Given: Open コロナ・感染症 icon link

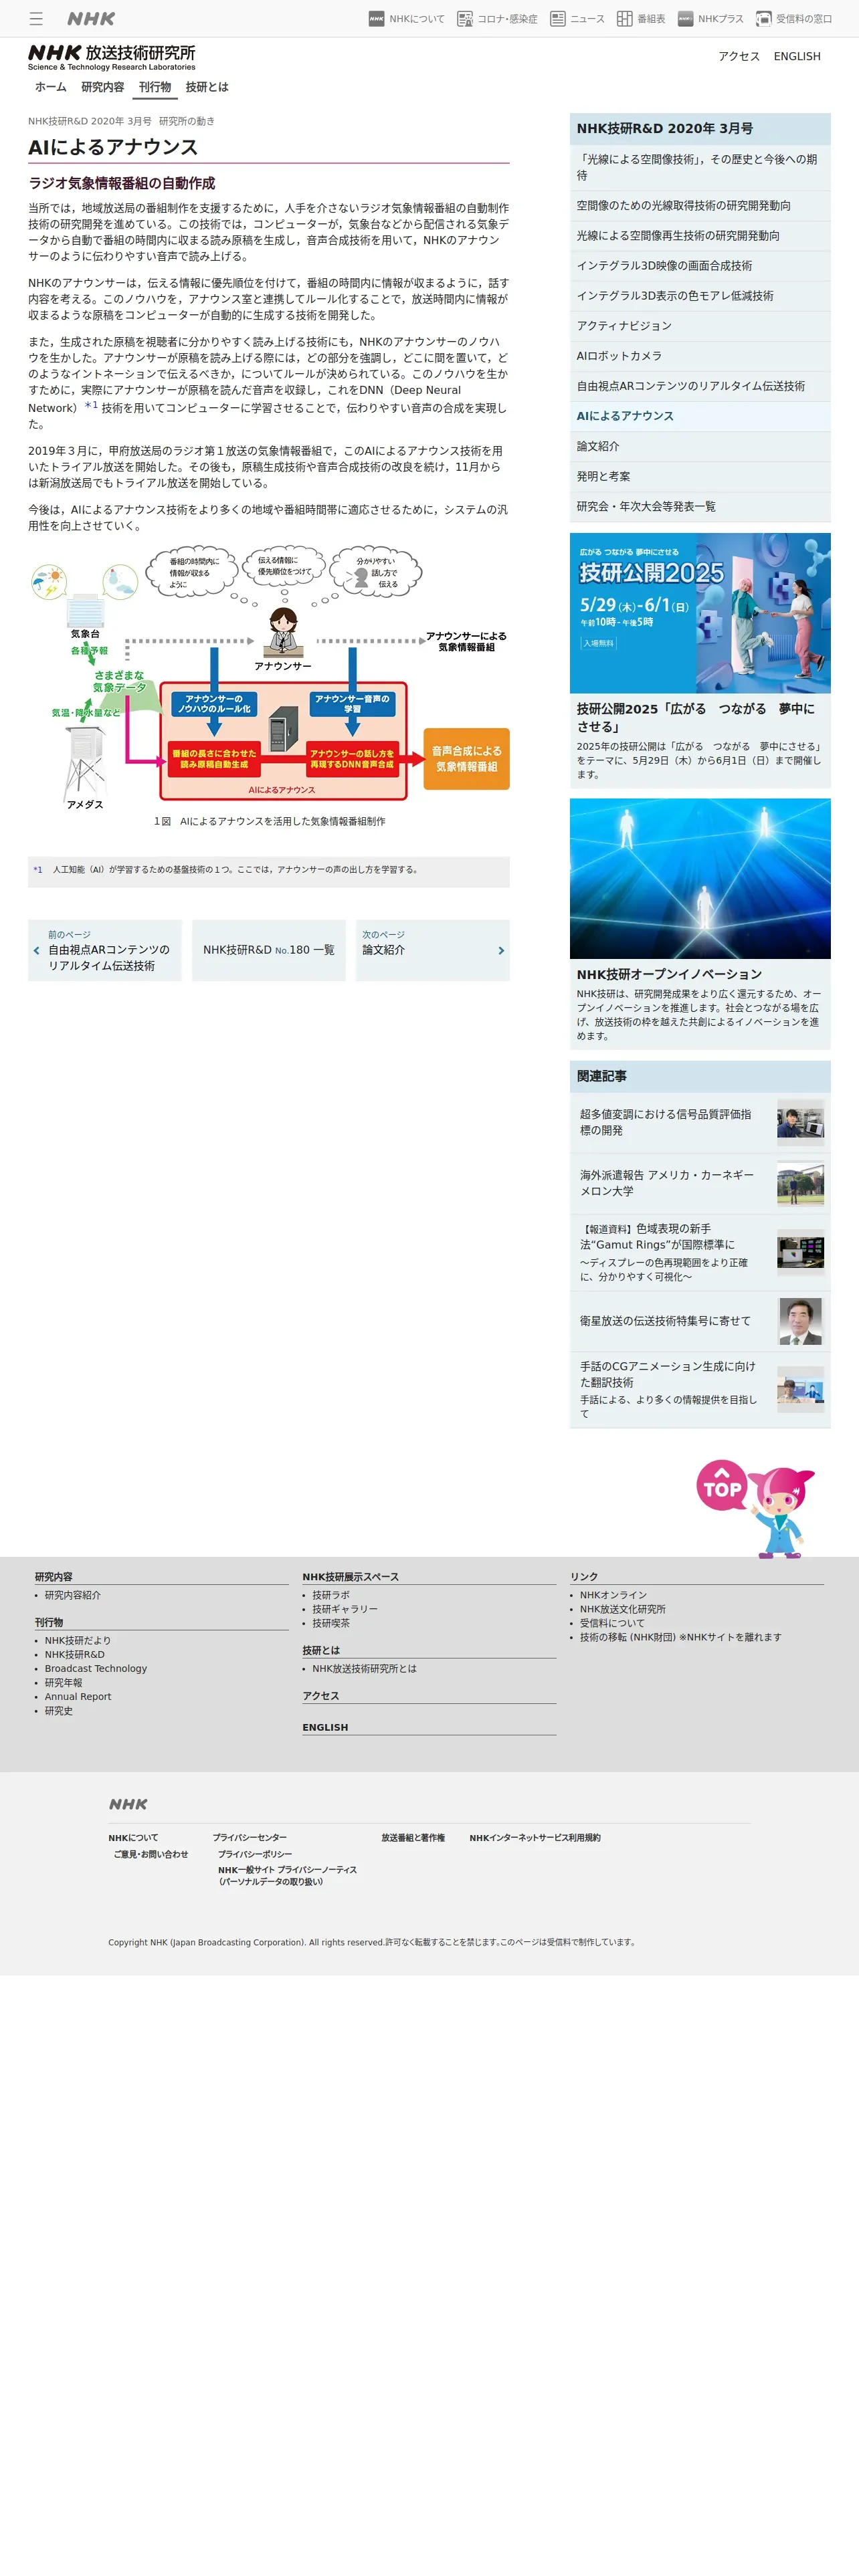Looking at the screenshot, I should click(497, 18).
